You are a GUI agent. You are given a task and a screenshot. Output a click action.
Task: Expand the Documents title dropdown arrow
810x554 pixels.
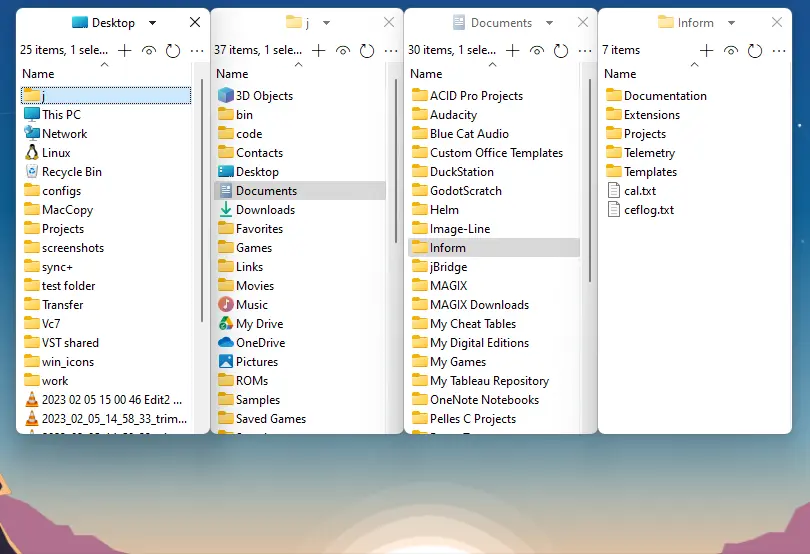(550, 23)
